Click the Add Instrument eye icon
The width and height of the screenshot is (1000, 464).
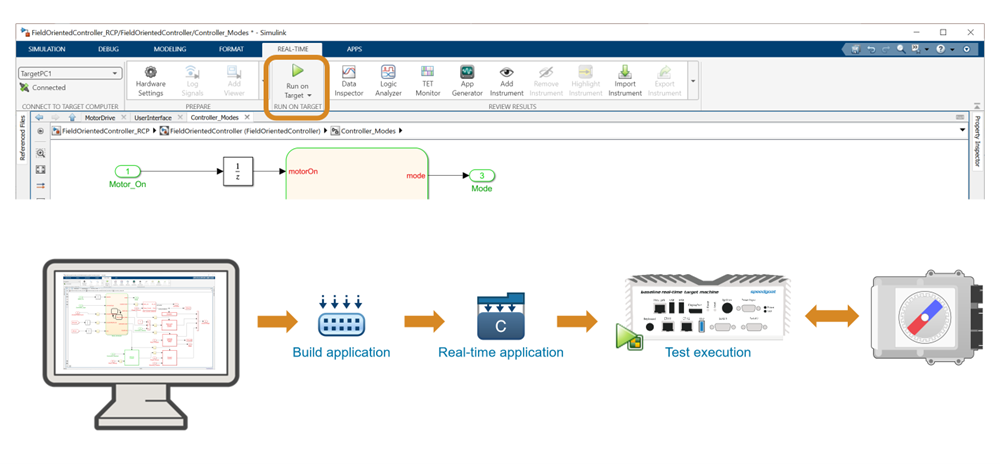coord(507,80)
